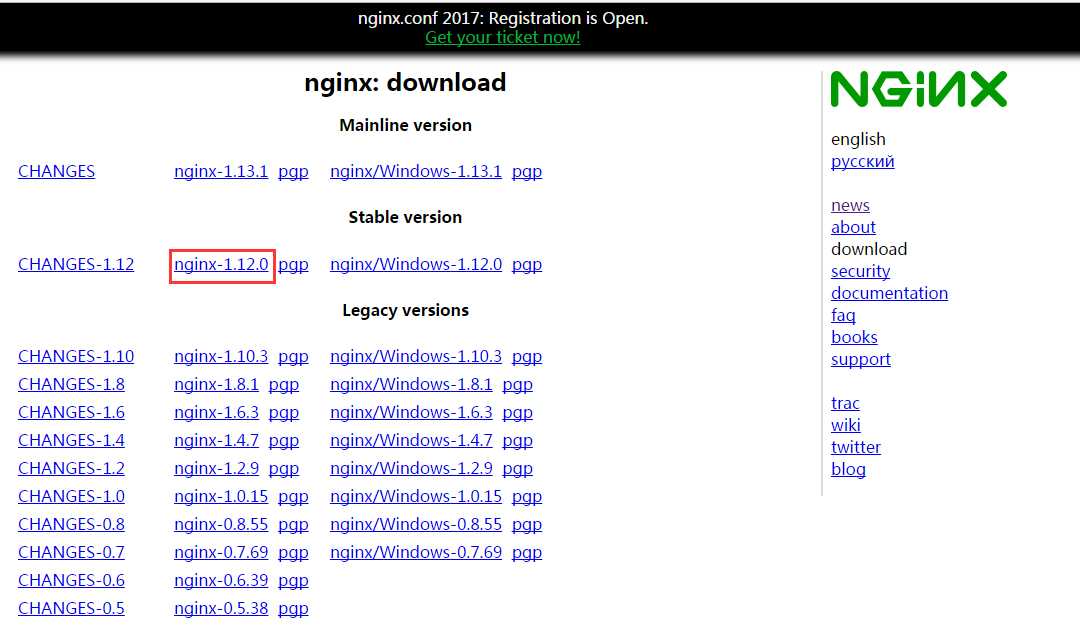Open the support page

tap(860, 359)
